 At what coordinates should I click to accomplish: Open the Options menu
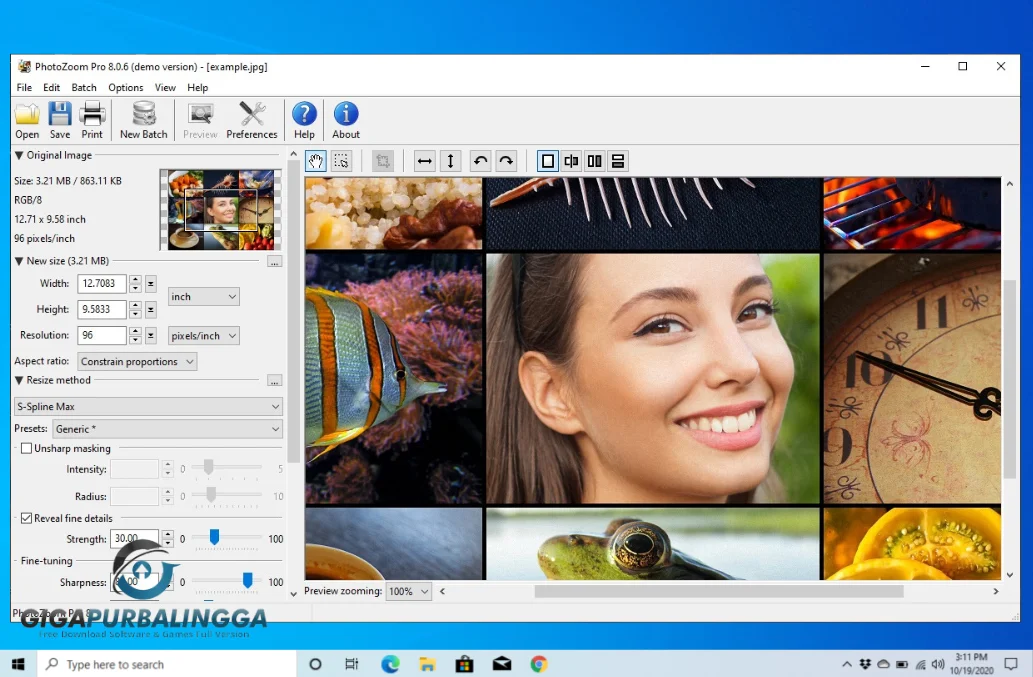(x=126, y=88)
